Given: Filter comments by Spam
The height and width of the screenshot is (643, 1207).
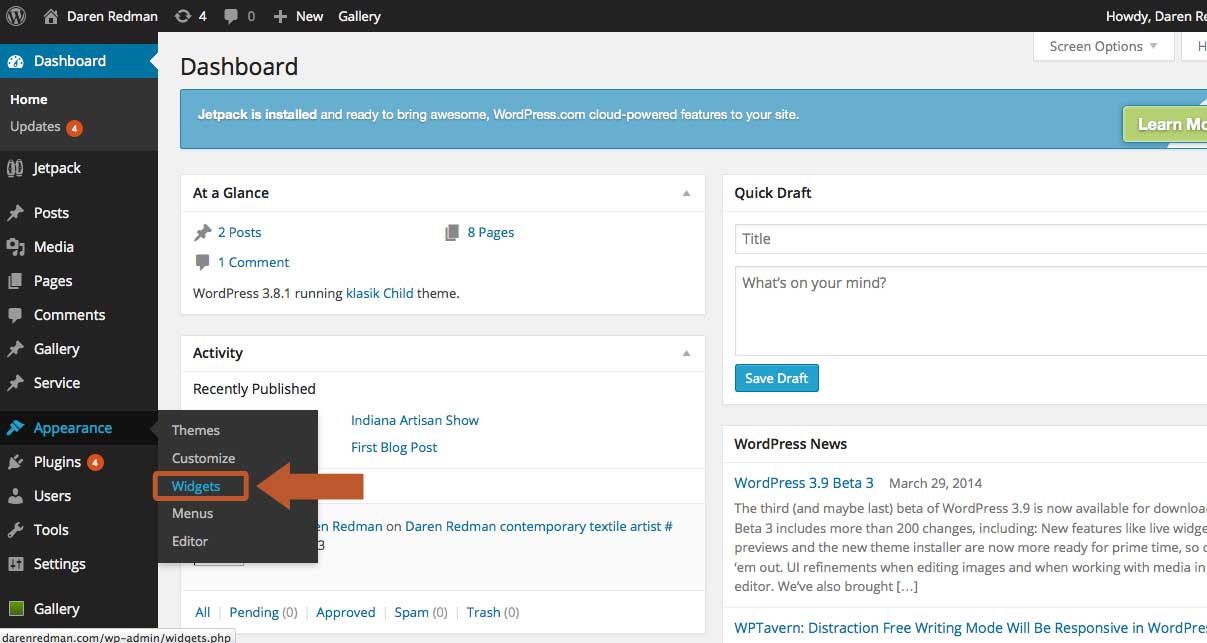Looking at the screenshot, I should (x=411, y=612).
